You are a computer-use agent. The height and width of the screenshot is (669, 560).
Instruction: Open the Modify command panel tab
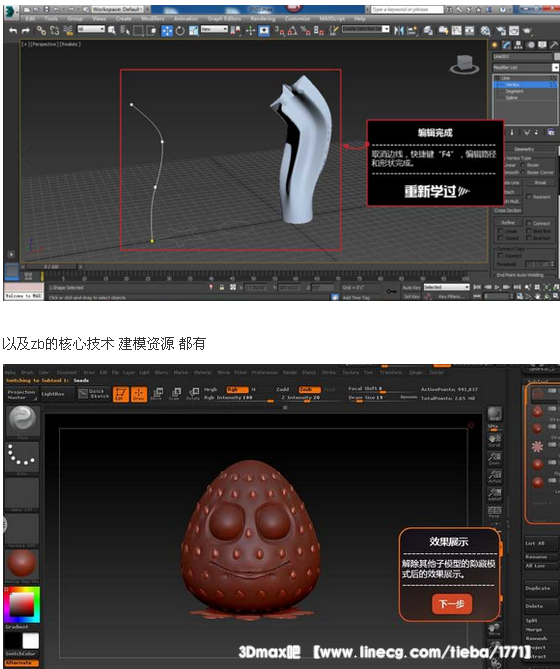[x=507, y=45]
